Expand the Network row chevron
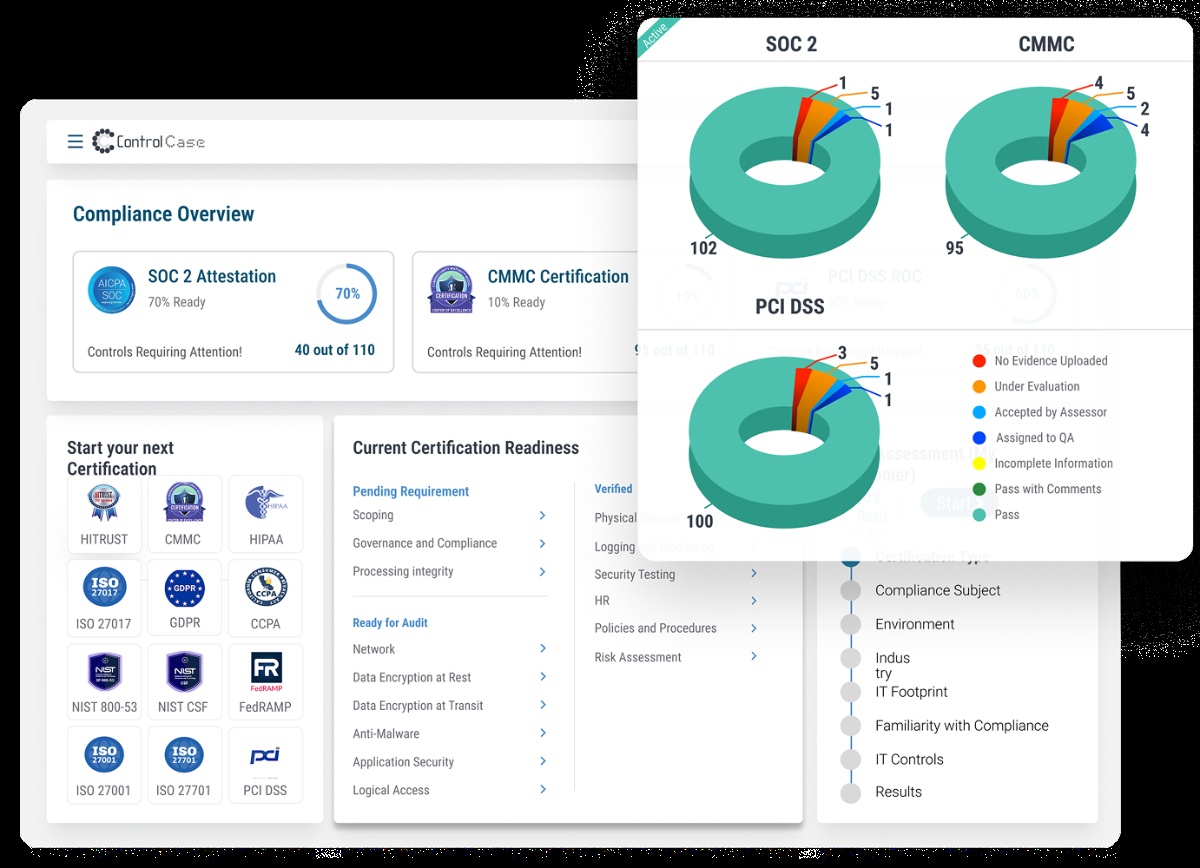Image resolution: width=1200 pixels, height=868 pixels. coord(543,648)
